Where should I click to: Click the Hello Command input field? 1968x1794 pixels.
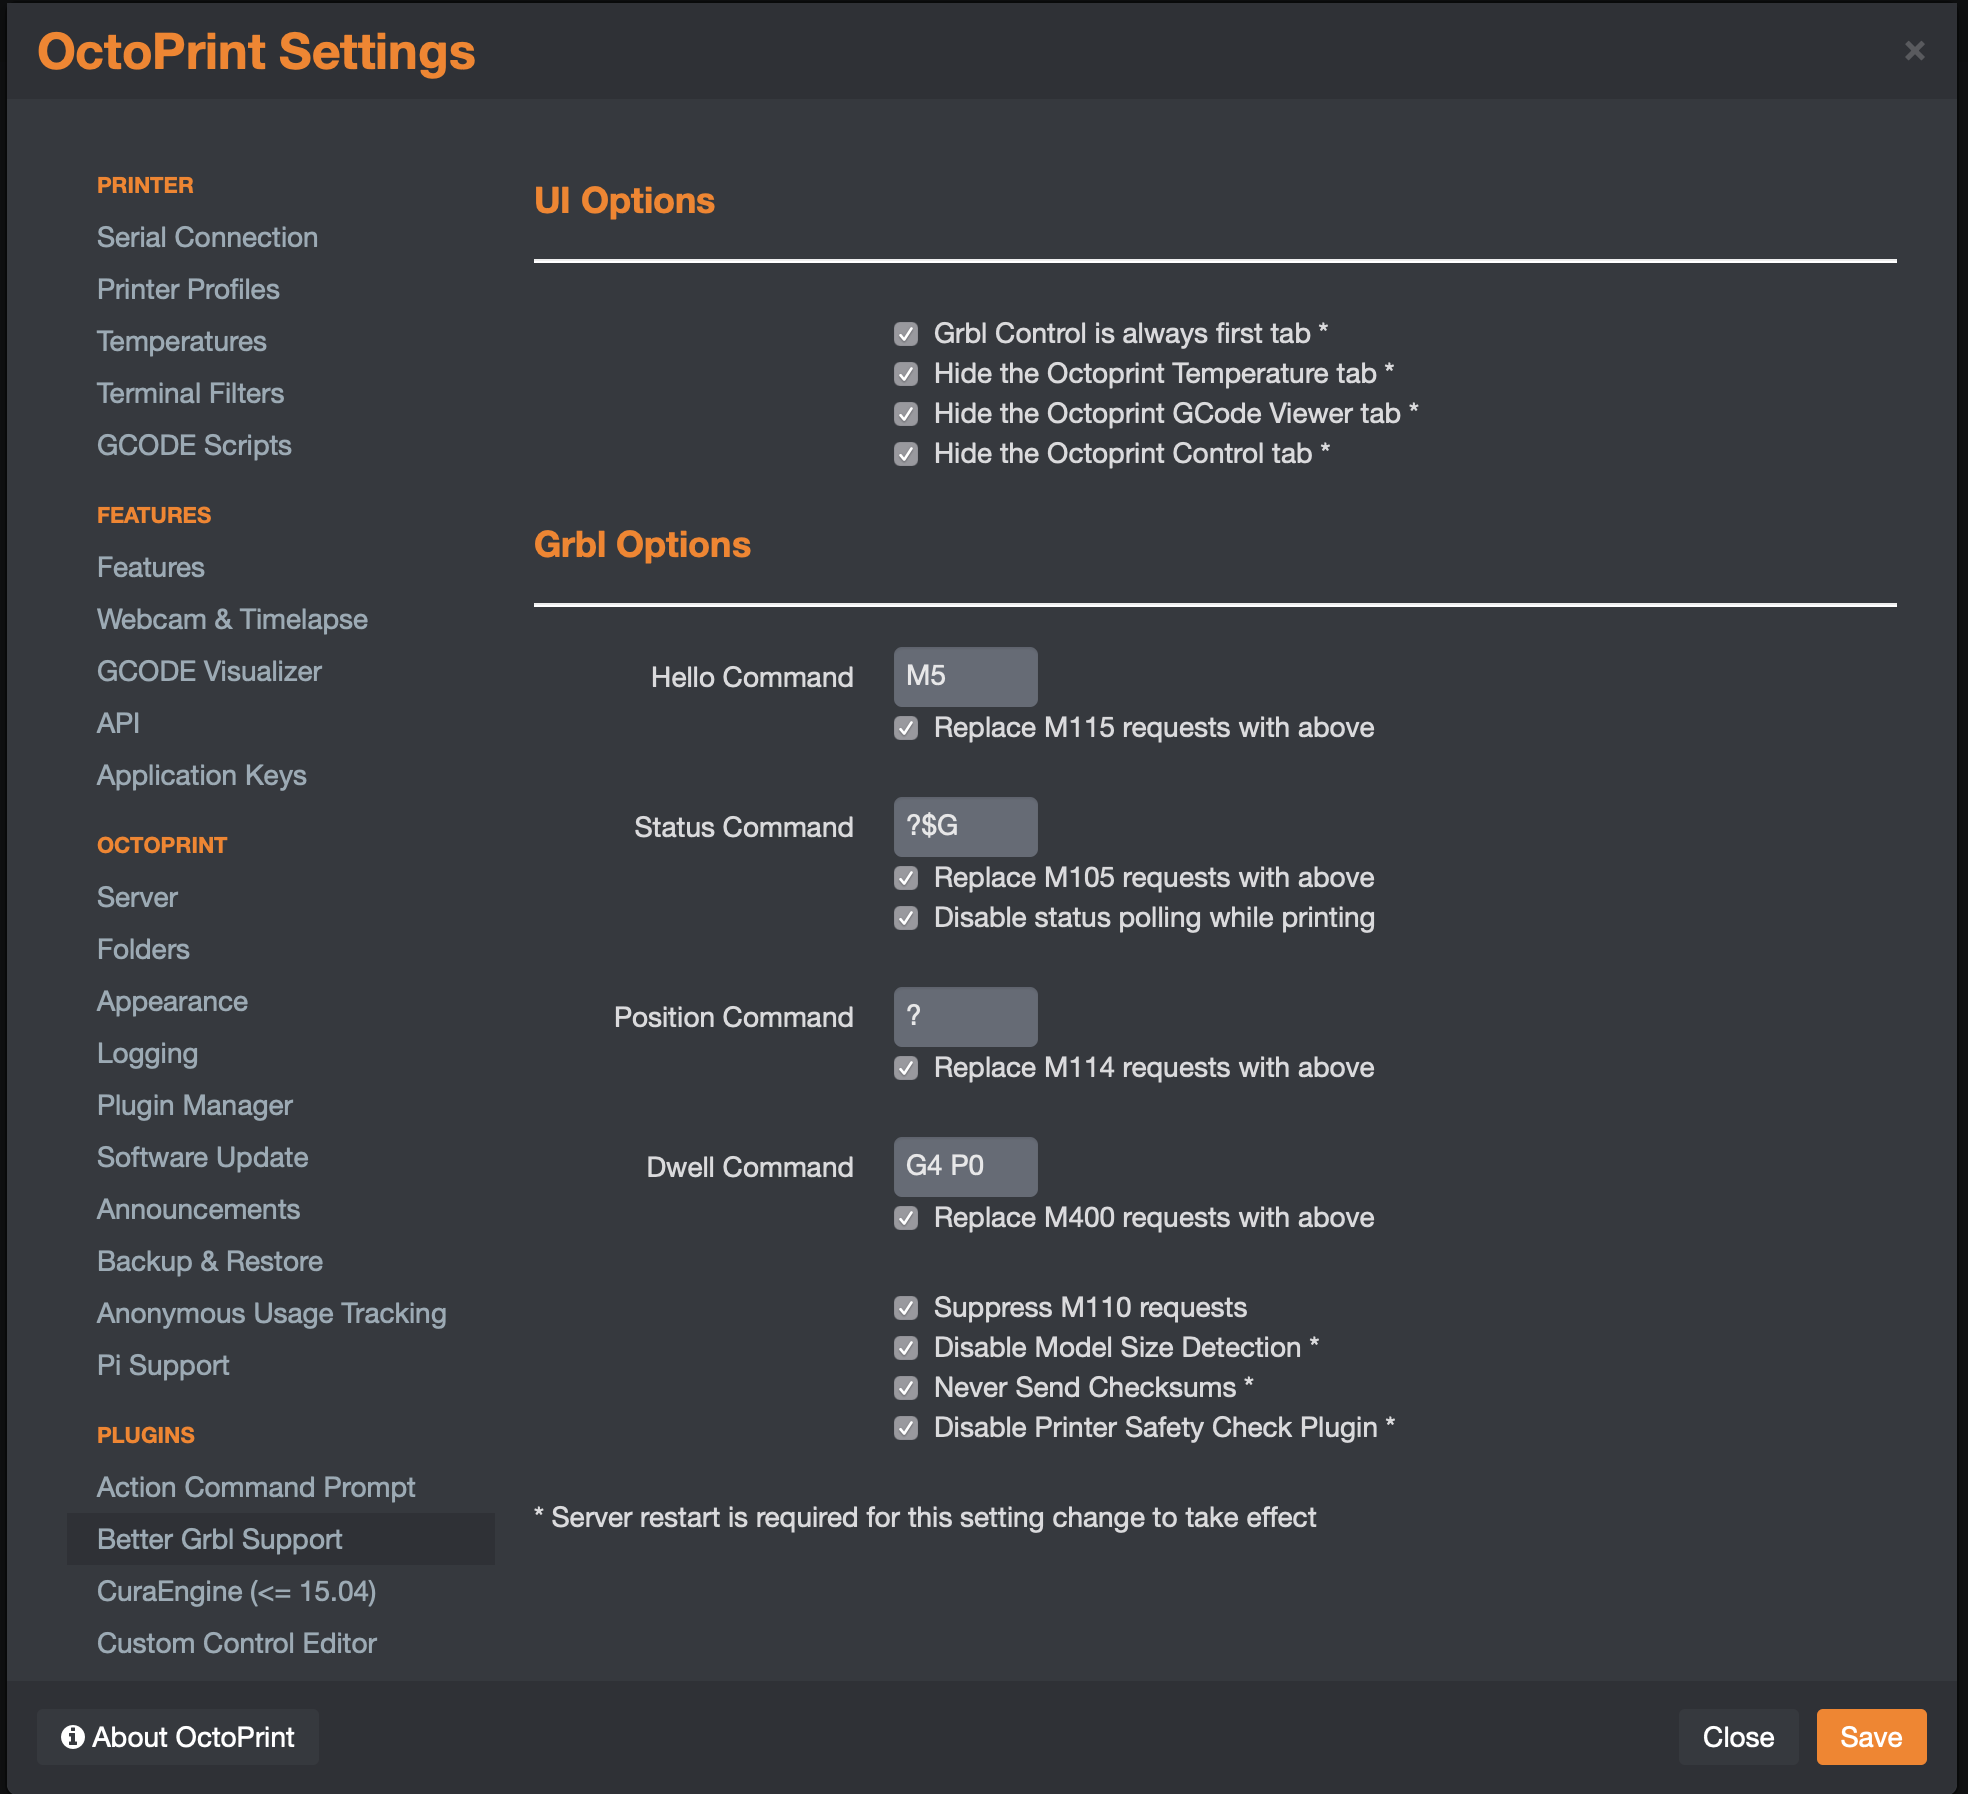tap(963, 674)
